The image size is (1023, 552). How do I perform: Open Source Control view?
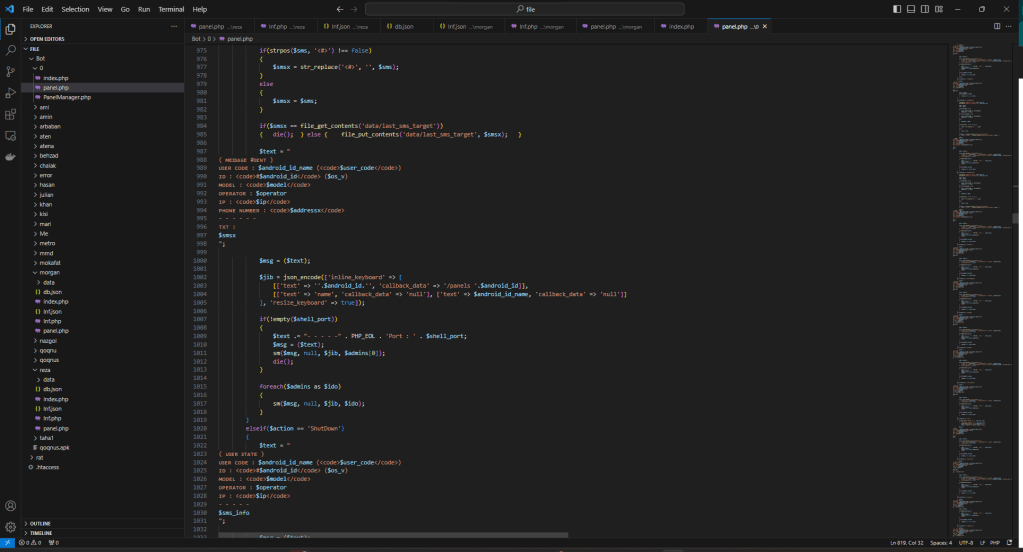10,71
